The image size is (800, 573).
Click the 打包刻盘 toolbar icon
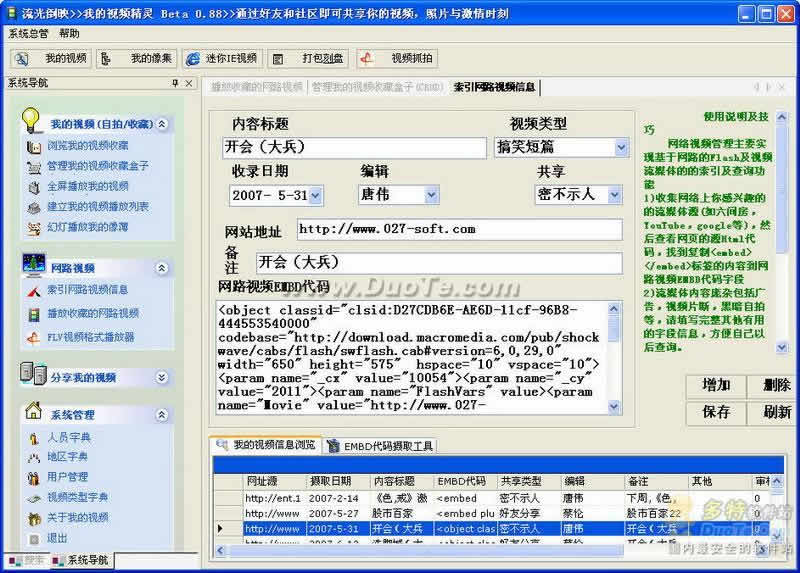point(278,60)
